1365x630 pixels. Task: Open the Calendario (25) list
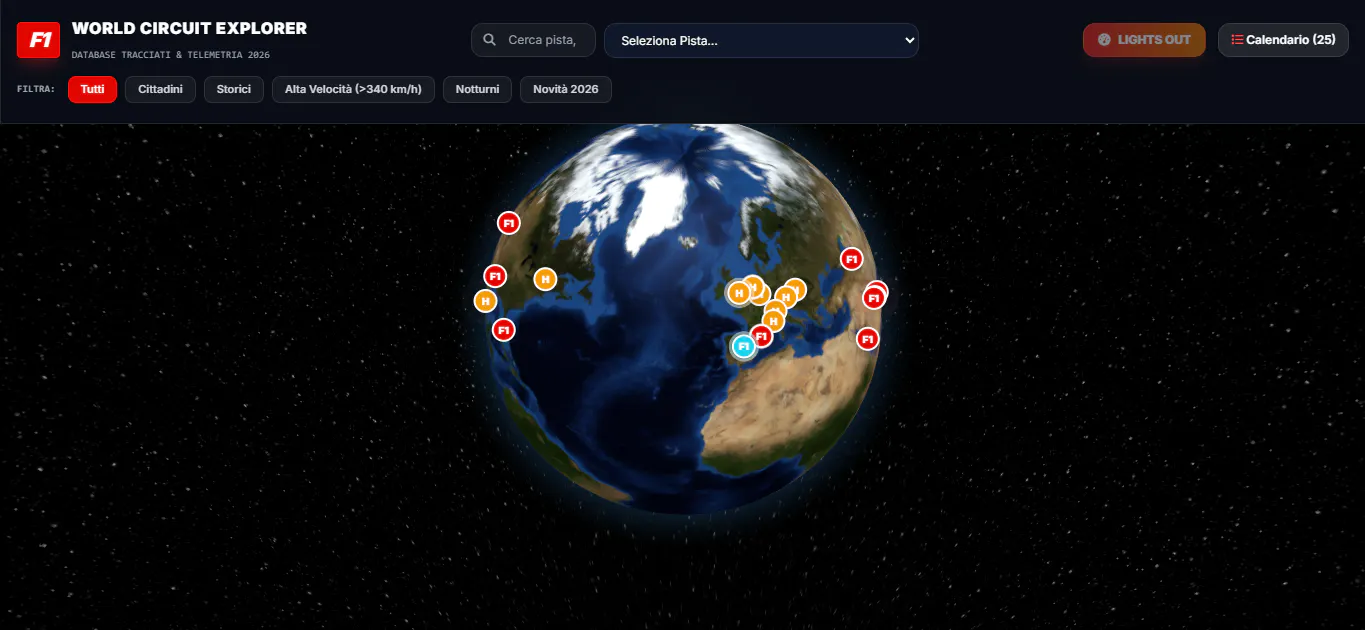pyautogui.click(x=1283, y=40)
